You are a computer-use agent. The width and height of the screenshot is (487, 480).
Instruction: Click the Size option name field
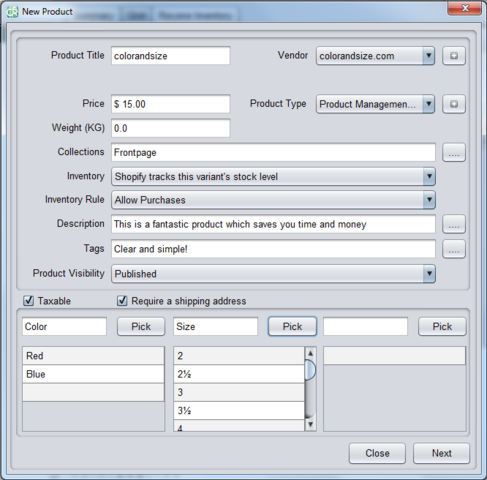tap(216, 326)
